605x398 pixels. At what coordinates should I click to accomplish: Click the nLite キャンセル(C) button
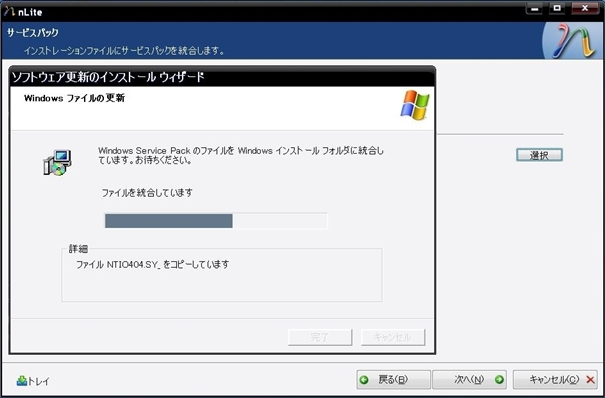tap(555, 380)
